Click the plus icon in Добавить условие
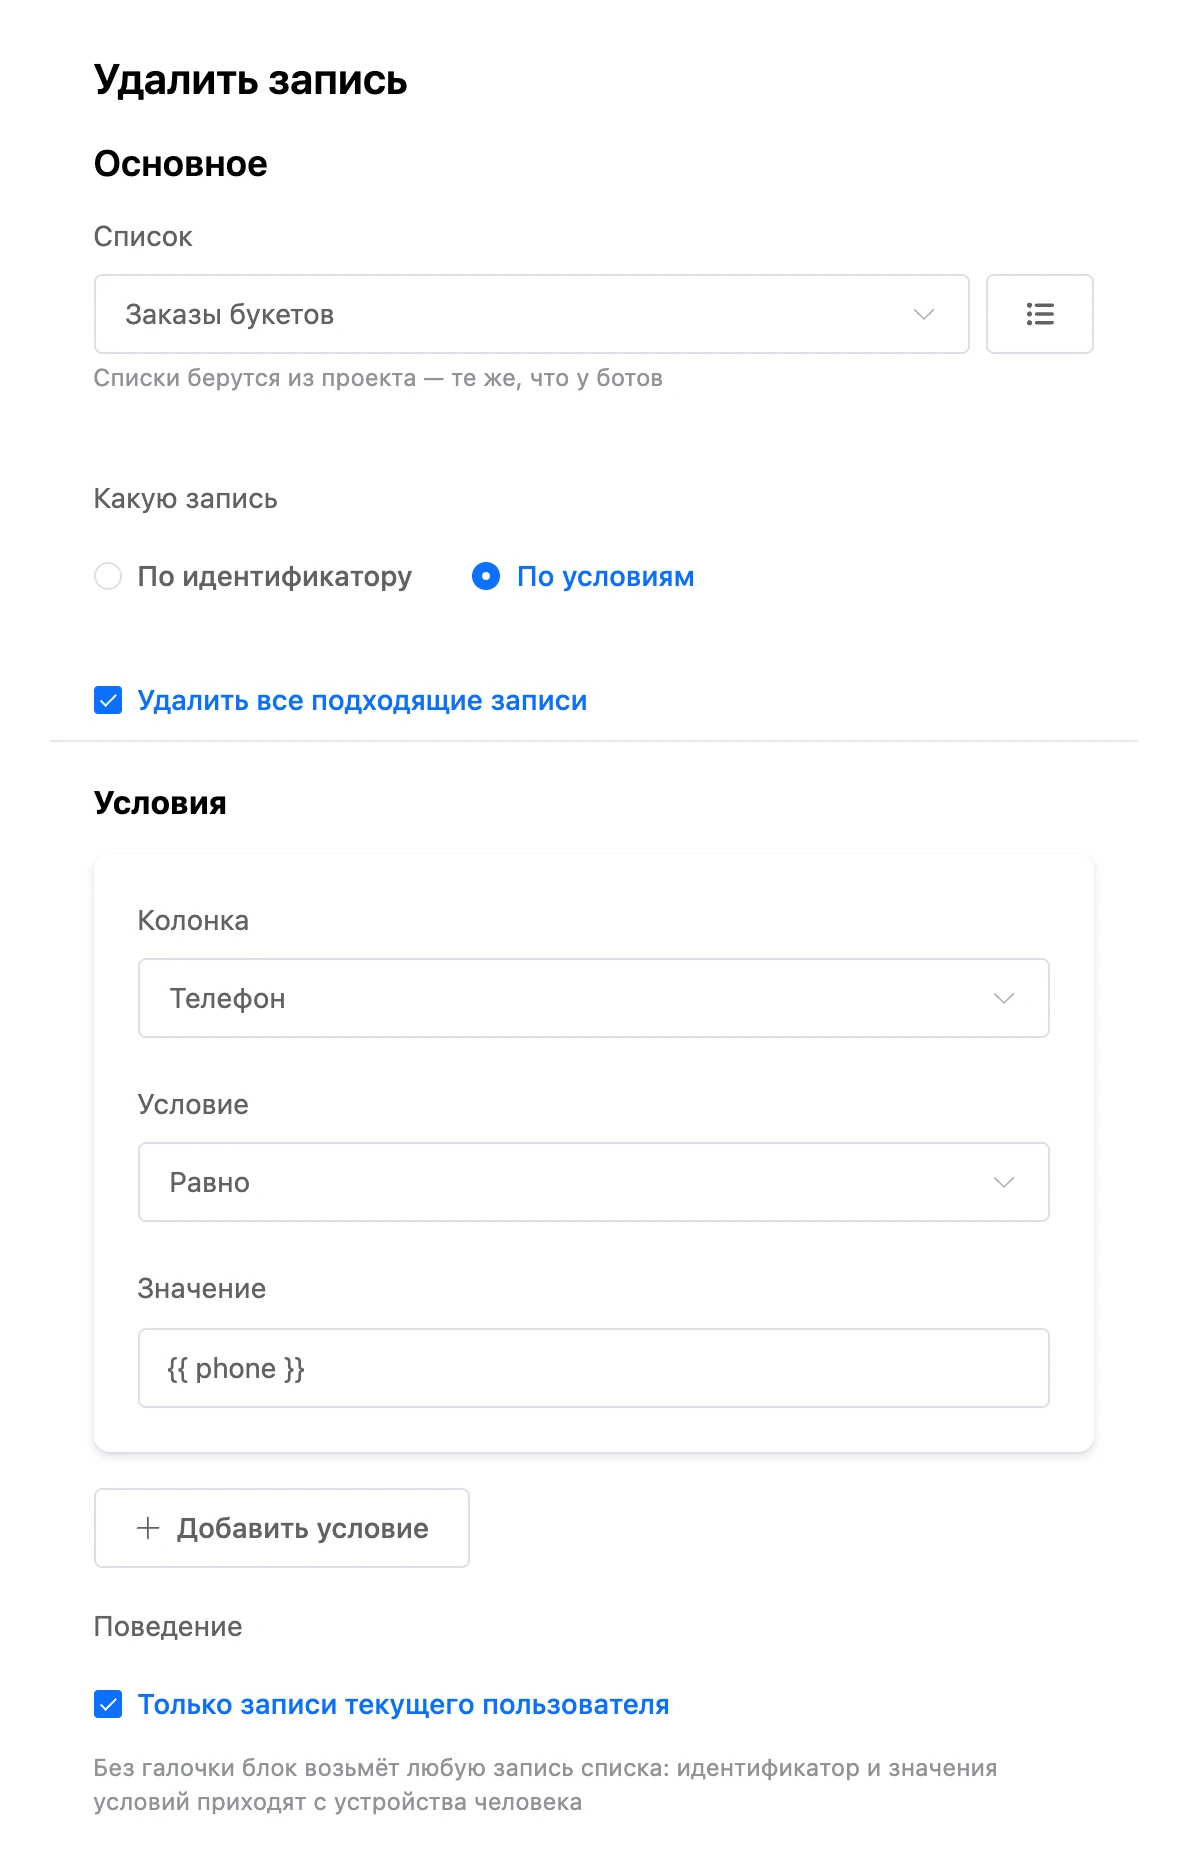1184x1868 pixels. point(148,1528)
